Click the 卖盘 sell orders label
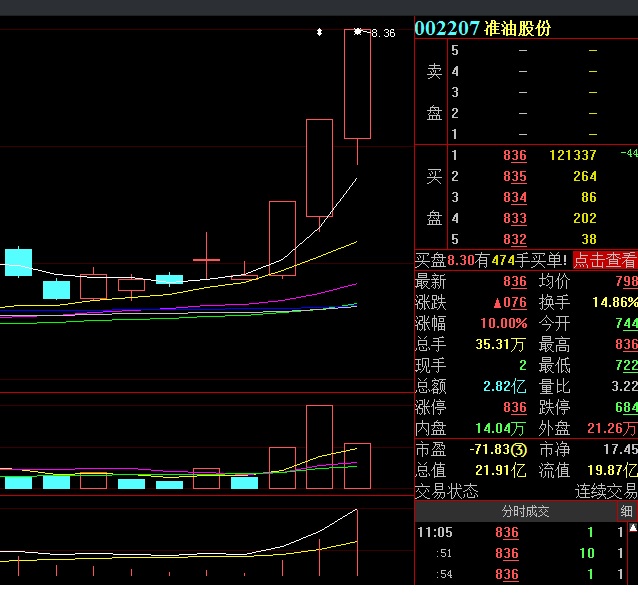Image resolution: width=638 pixels, height=595 pixels. (434, 92)
